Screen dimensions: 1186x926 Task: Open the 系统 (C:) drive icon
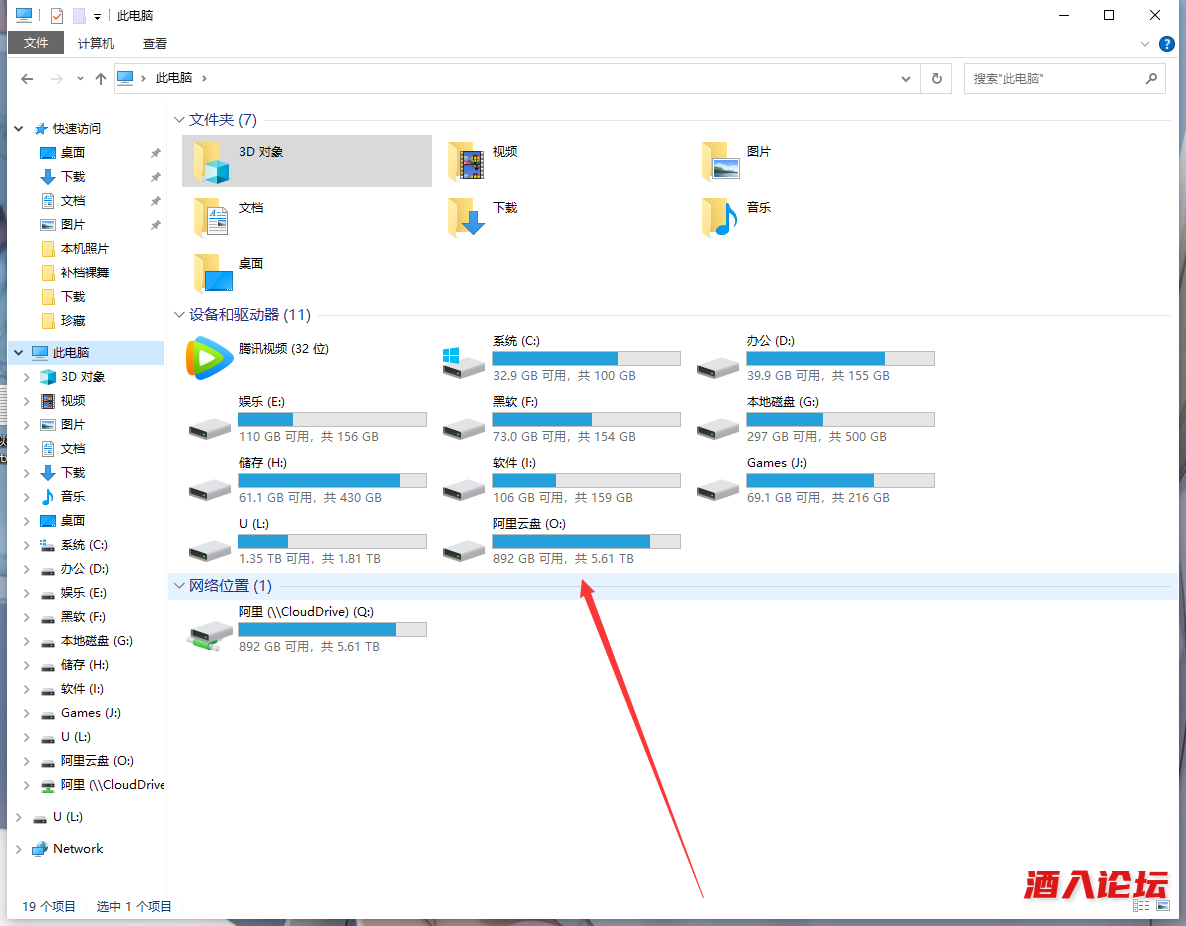464,362
